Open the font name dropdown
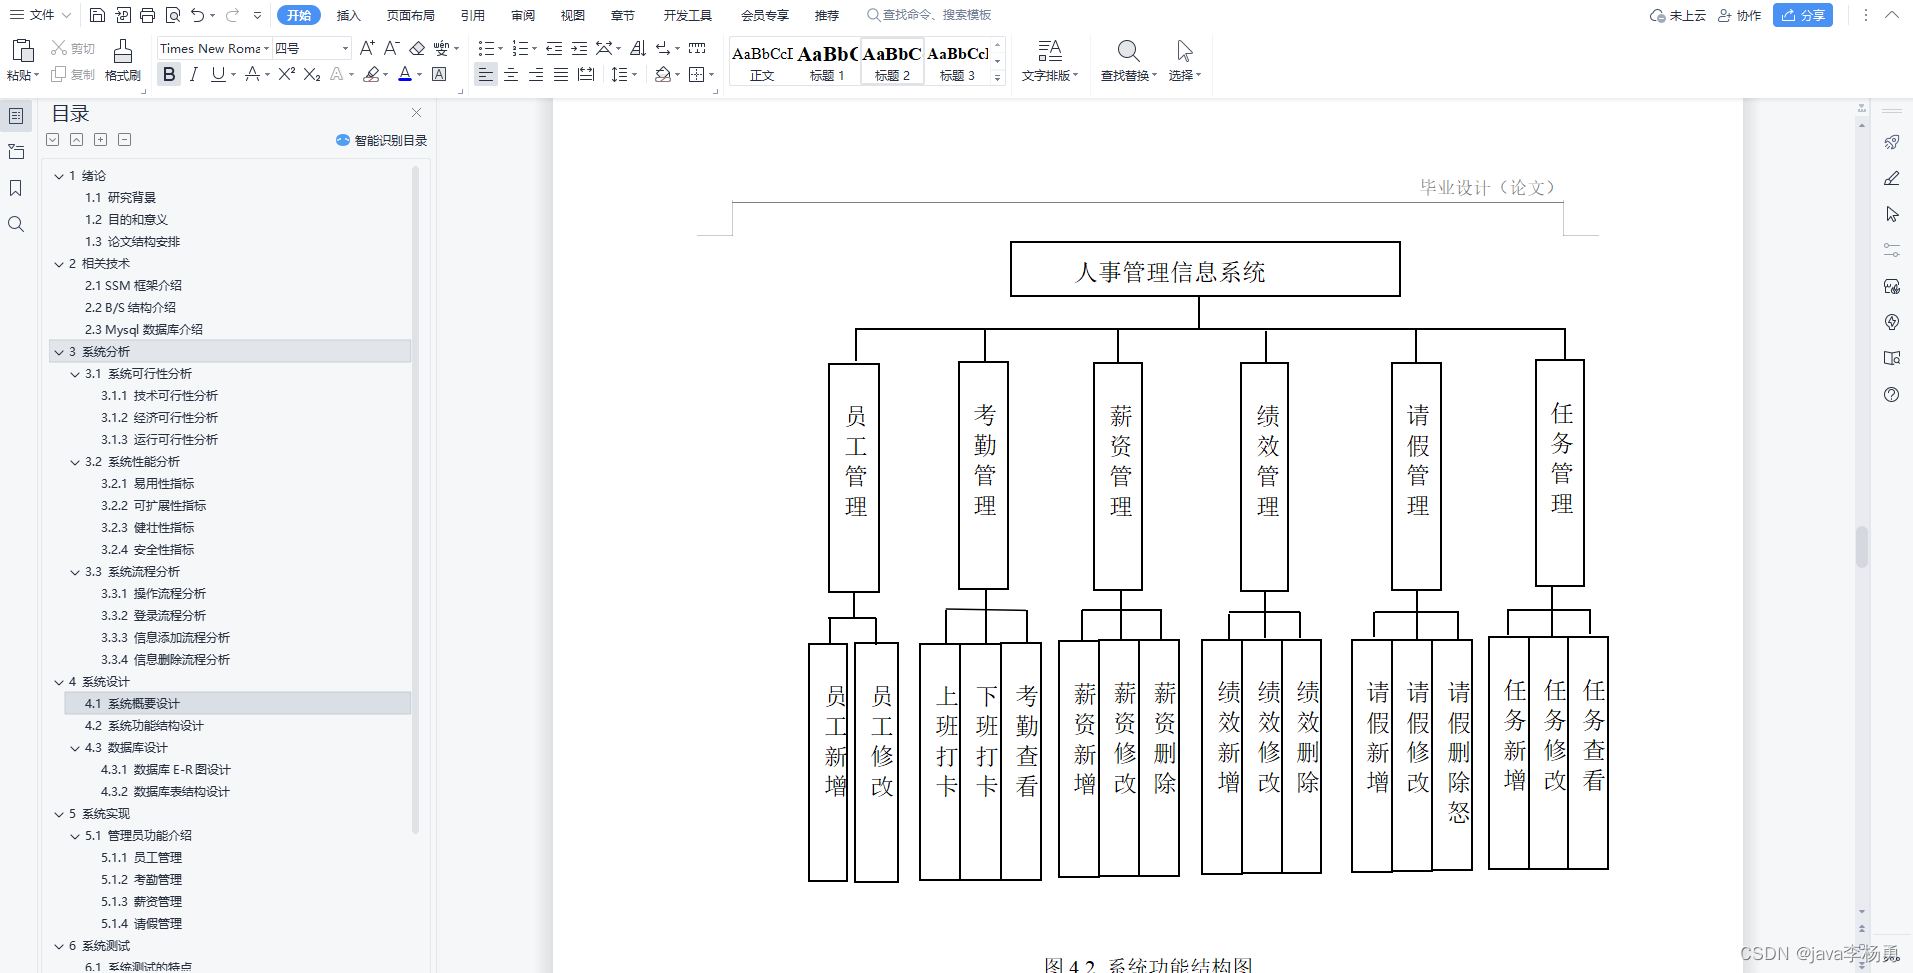Image resolution: width=1913 pixels, height=973 pixels. click(266, 48)
